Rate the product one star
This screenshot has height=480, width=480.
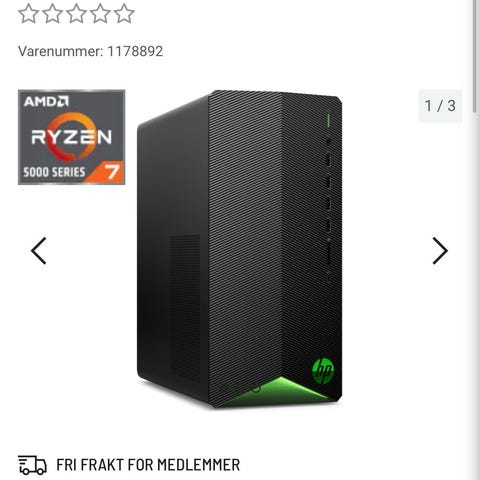coord(29,14)
